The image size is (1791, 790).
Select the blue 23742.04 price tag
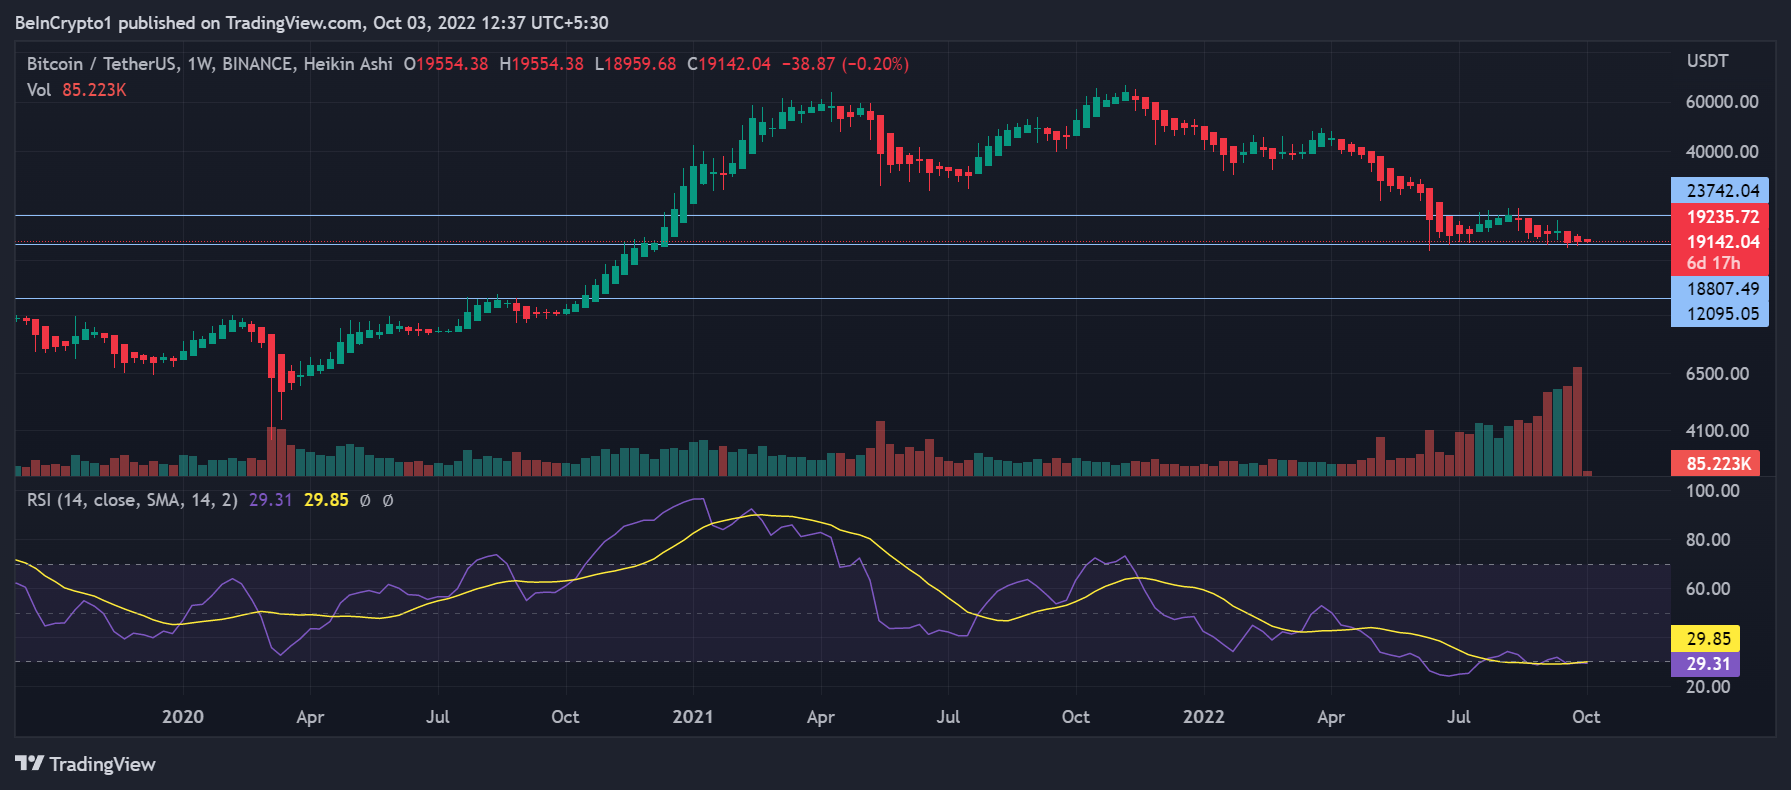(1720, 191)
